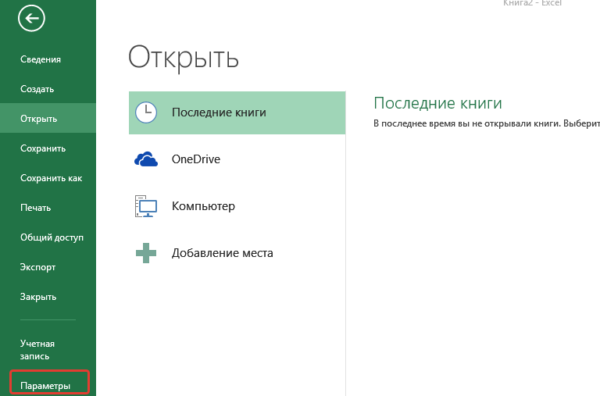Click the Открыть page title
This screenshot has height=396, width=600.
[x=183, y=57]
